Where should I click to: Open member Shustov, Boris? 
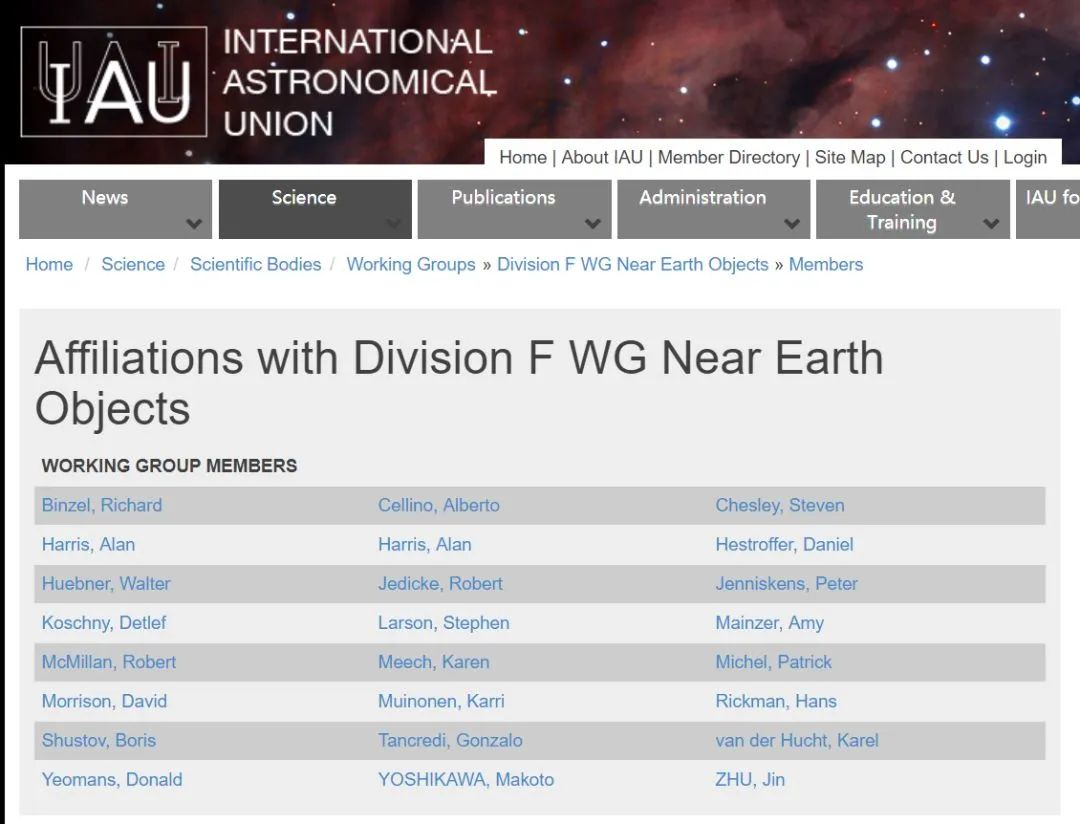[x=98, y=741]
